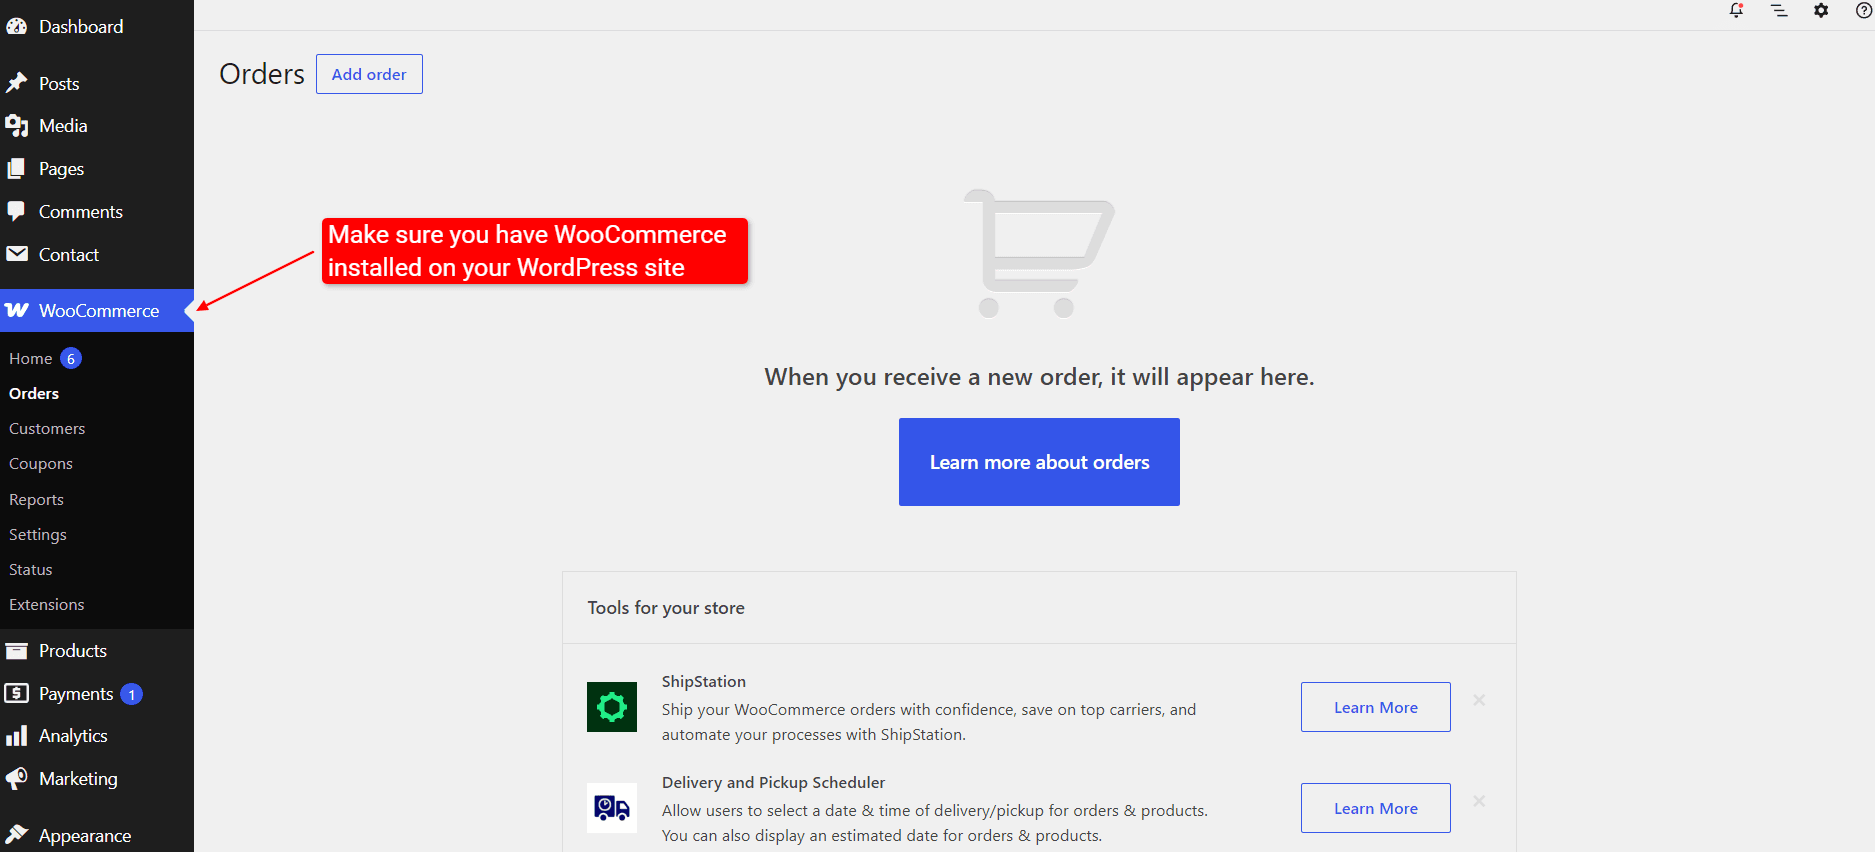Click the Contact envelope icon
The height and width of the screenshot is (852, 1875).
(16, 254)
